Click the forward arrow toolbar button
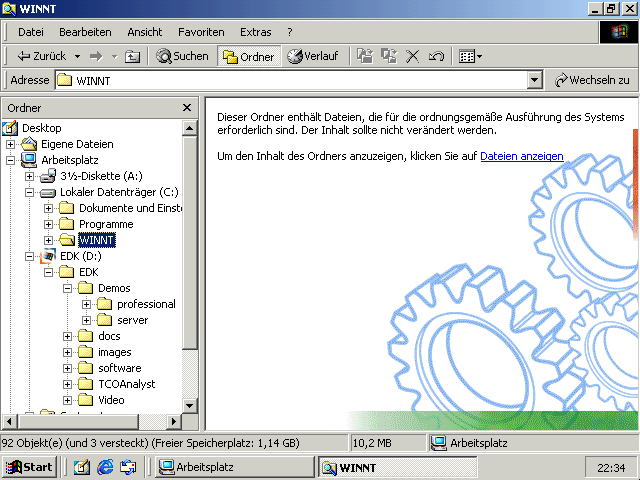Viewport: 640px width, 480px height. click(x=96, y=56)
